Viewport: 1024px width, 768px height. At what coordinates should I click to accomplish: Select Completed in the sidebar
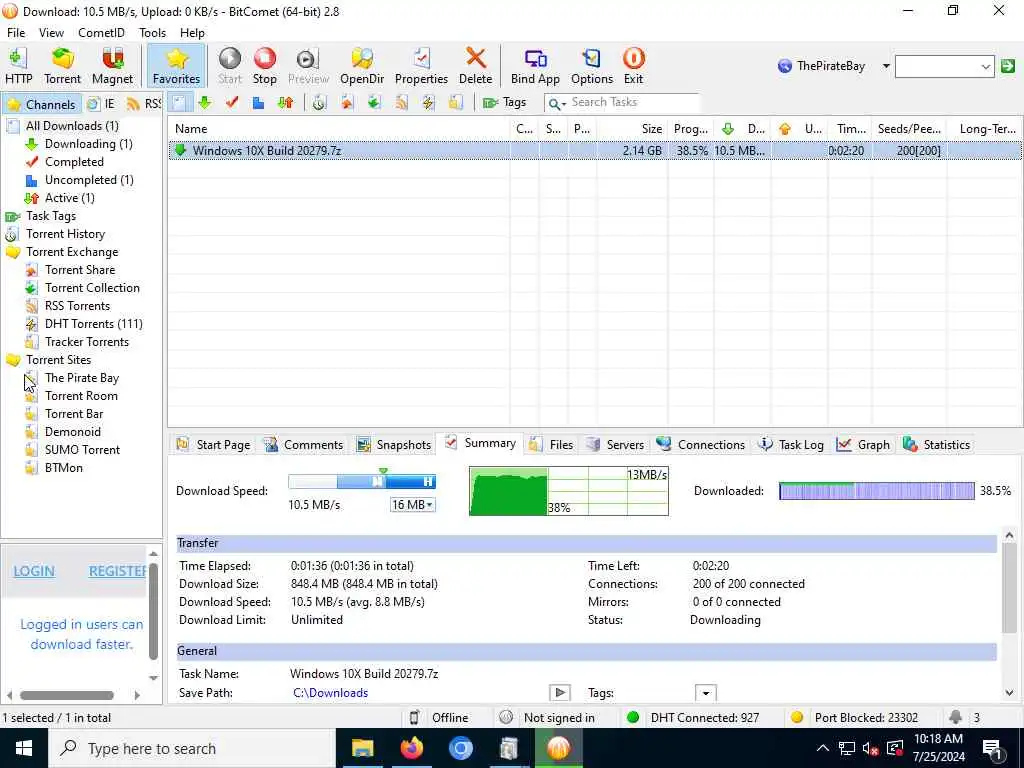74,162
